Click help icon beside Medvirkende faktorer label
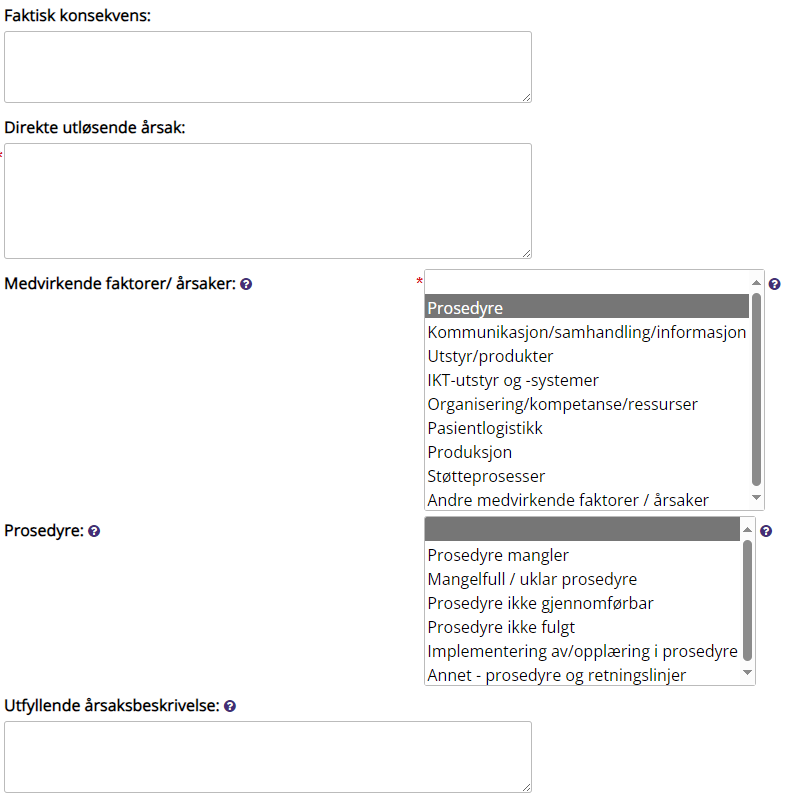The width and height of the screenshot is (800, 802). [x=246, y=284]
